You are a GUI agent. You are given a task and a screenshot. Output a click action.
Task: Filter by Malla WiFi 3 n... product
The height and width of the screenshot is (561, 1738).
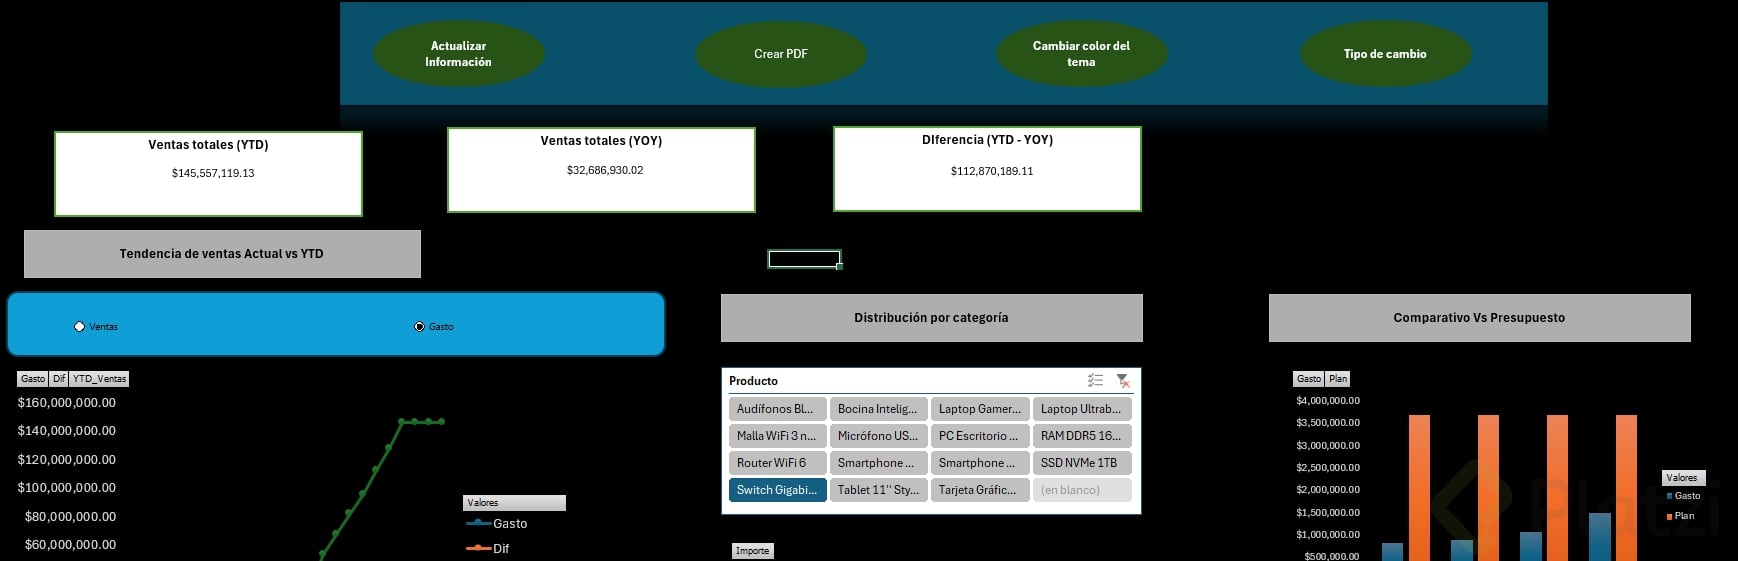pyautogui.click(x=777, y=436)
